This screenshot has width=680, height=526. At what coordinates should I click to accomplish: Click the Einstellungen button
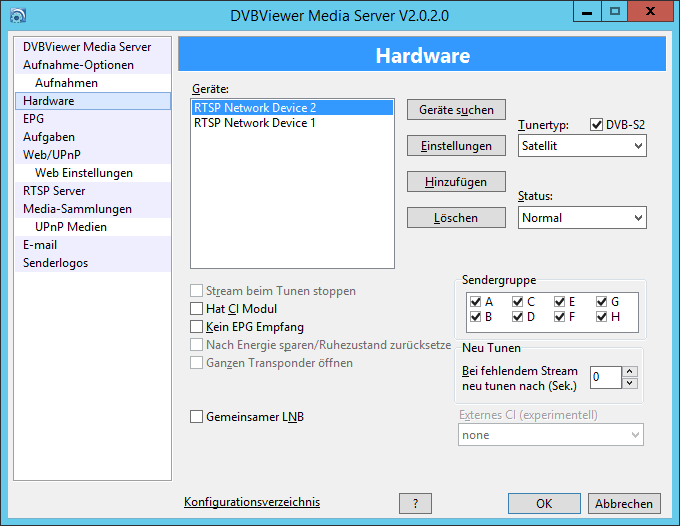coord(456,146)
